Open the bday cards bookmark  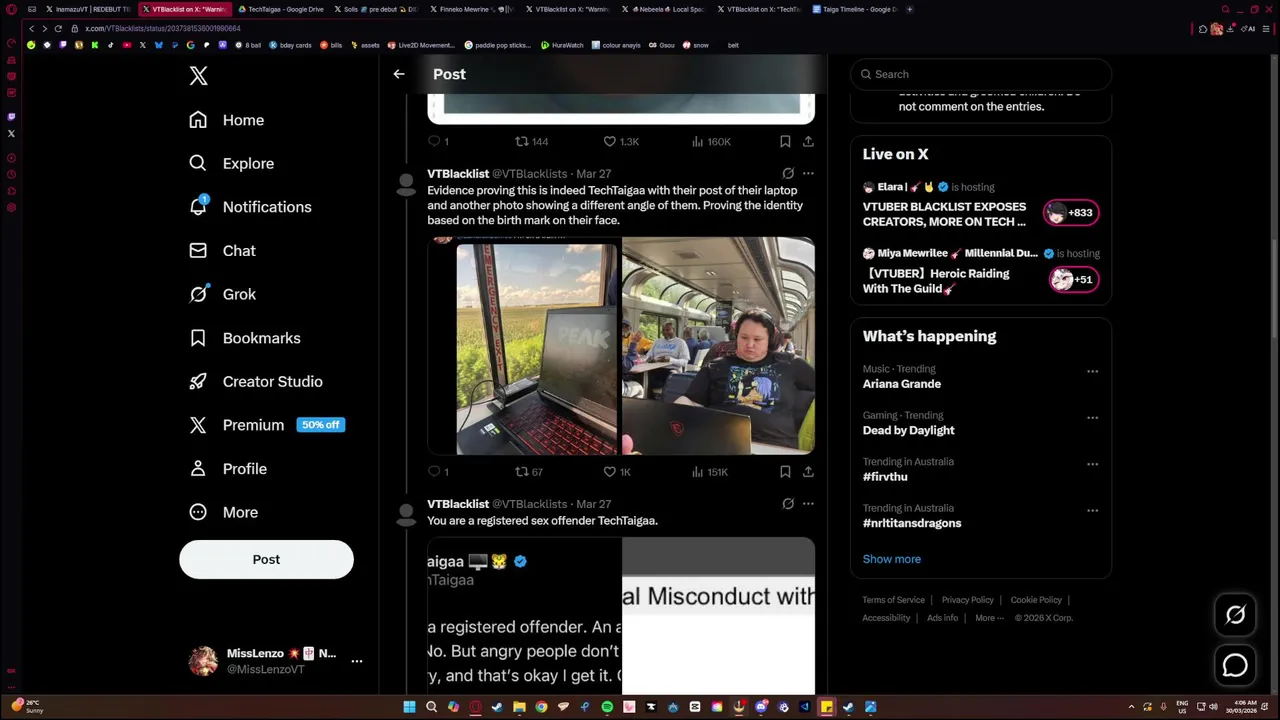[290, 45]
